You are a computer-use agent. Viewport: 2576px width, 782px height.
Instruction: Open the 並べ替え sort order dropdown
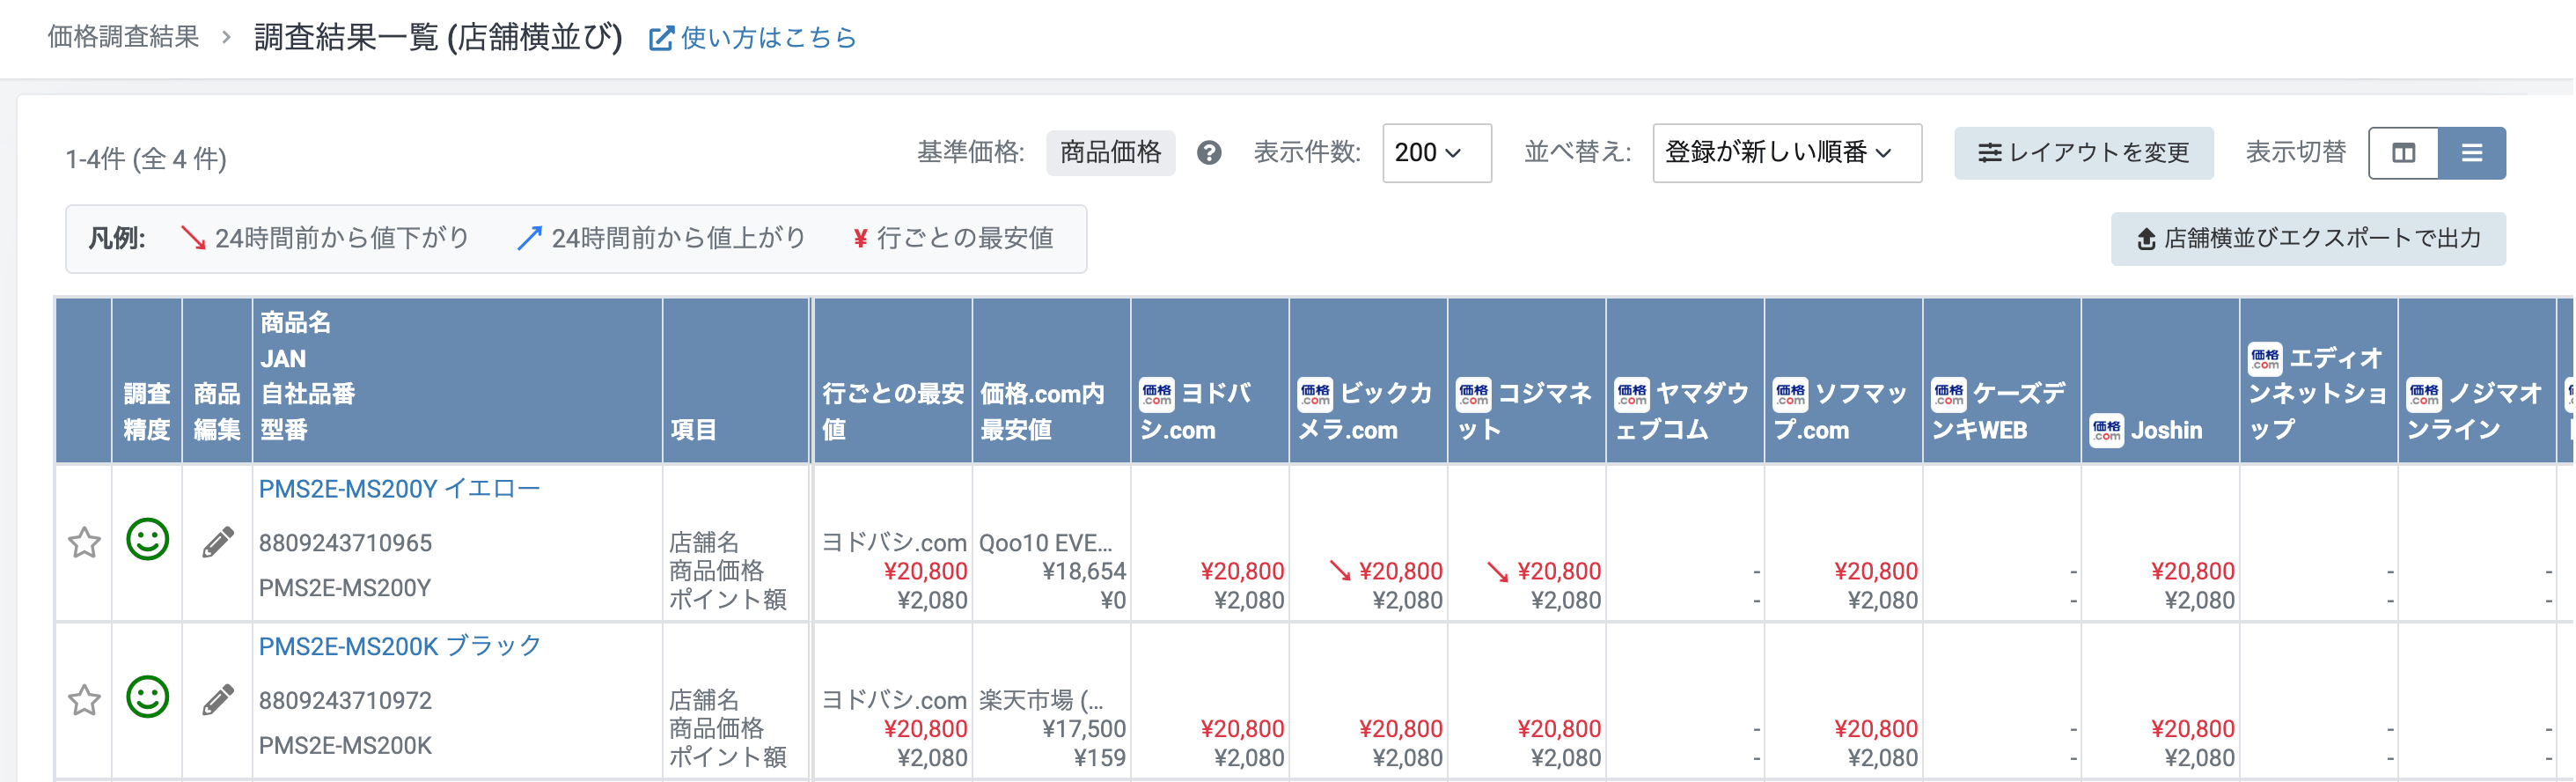1787,153
